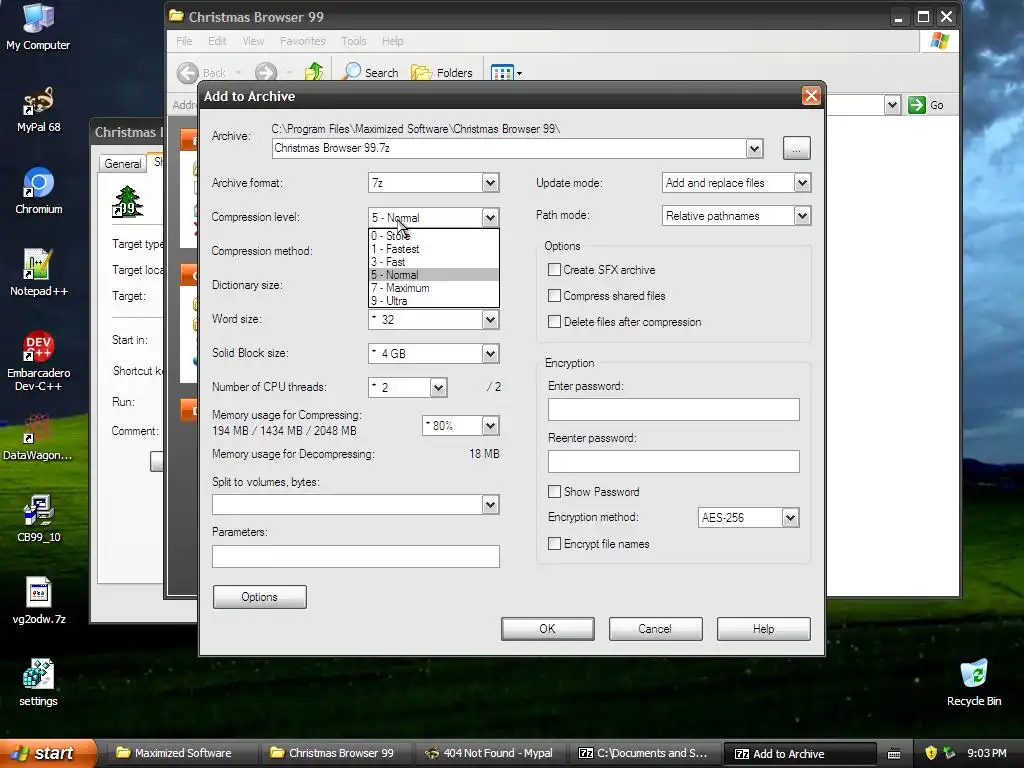Open Embarcadero Dev-C++ shortcut
The width and height of the screenshot is (1024, 768).
pos(39,360)
